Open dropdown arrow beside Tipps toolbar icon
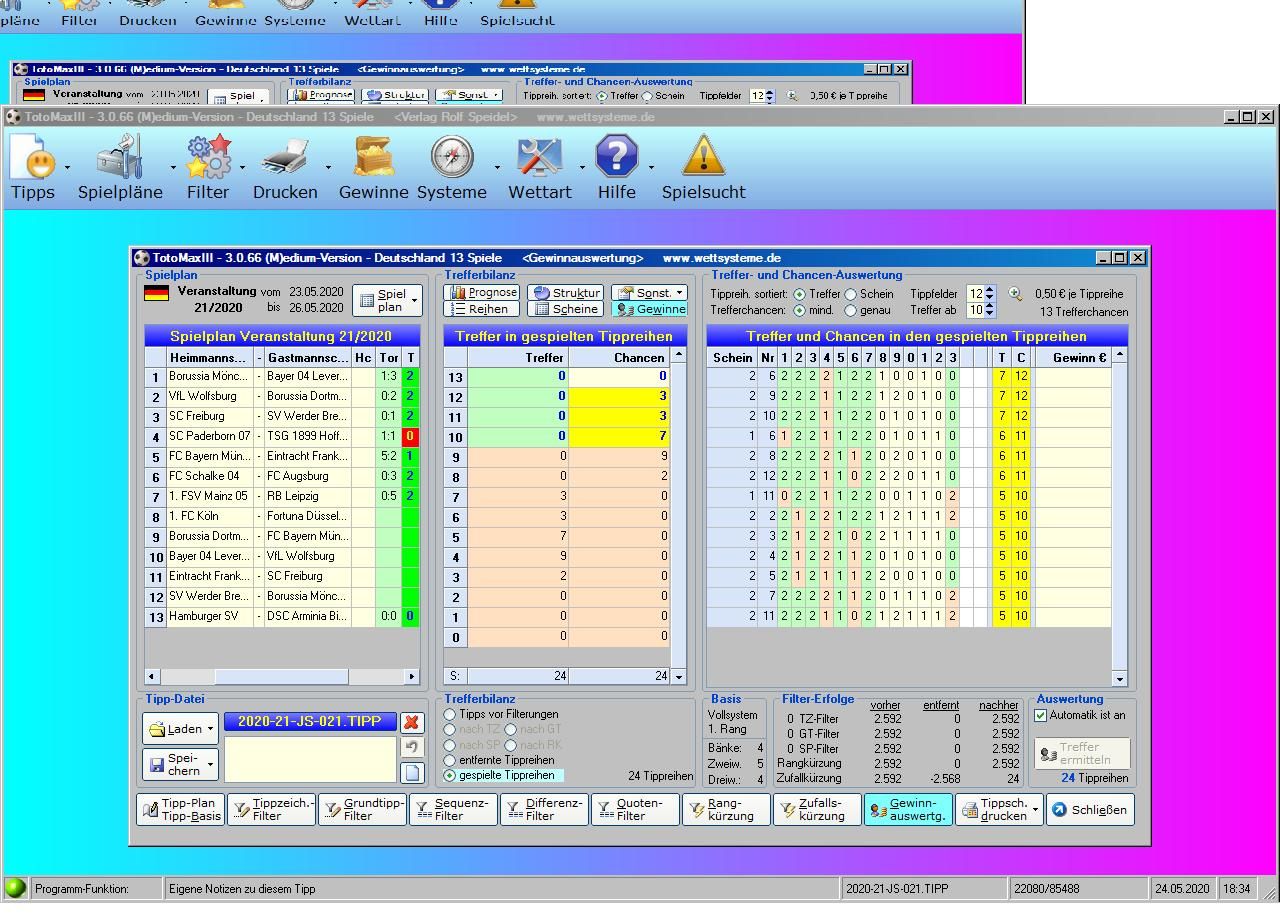The height and width of the screenshot is (916, 1280). coord(67,168)
